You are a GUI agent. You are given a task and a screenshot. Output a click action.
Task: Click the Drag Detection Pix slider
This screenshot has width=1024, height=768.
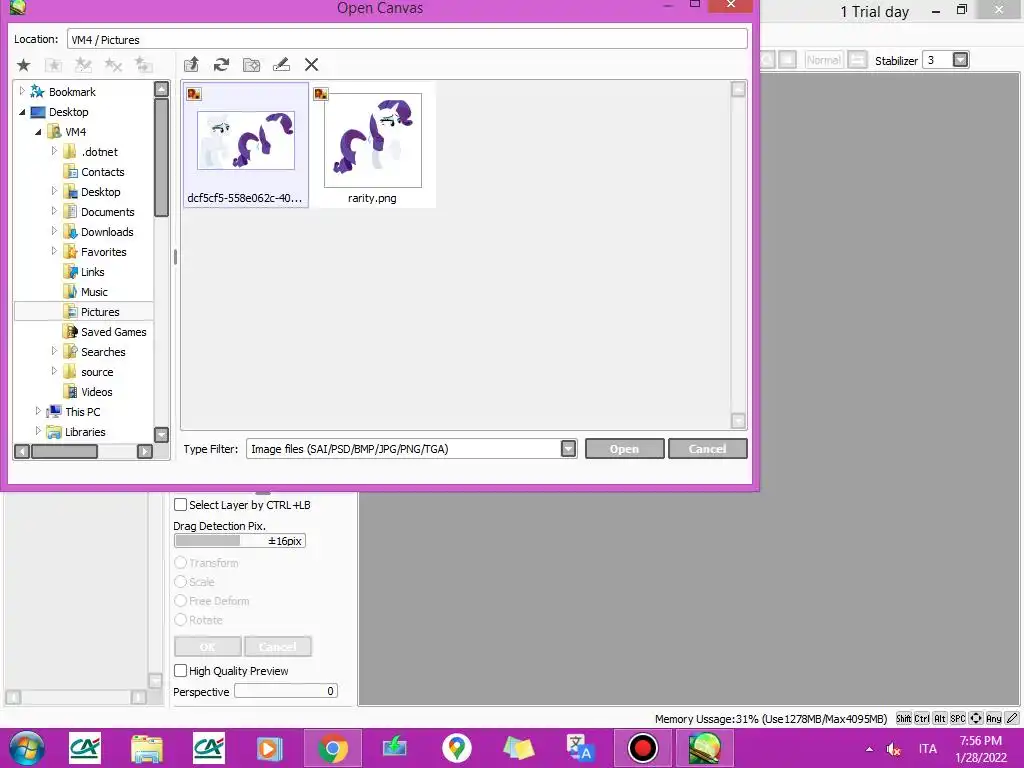coord(240,541)
